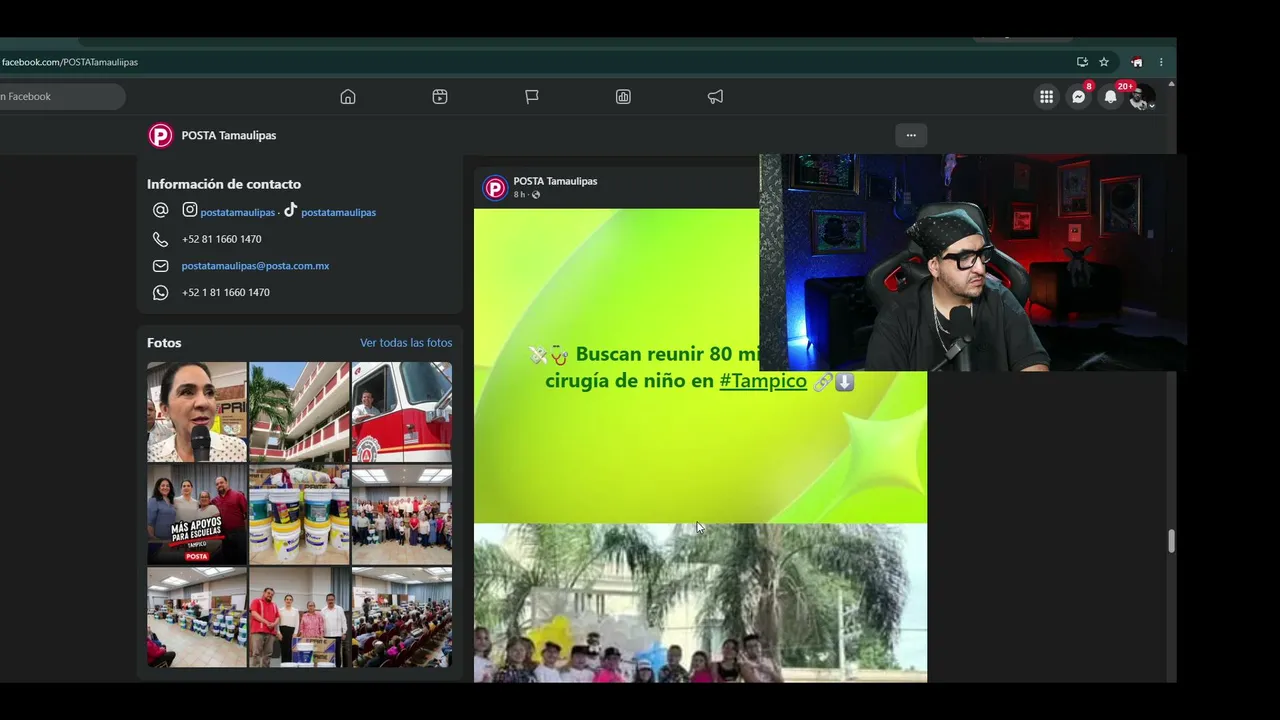Image resolution: width=1280 pixels, height=720 pixels.
Task: Click the browser address bar URL
Action: point(70,62)
